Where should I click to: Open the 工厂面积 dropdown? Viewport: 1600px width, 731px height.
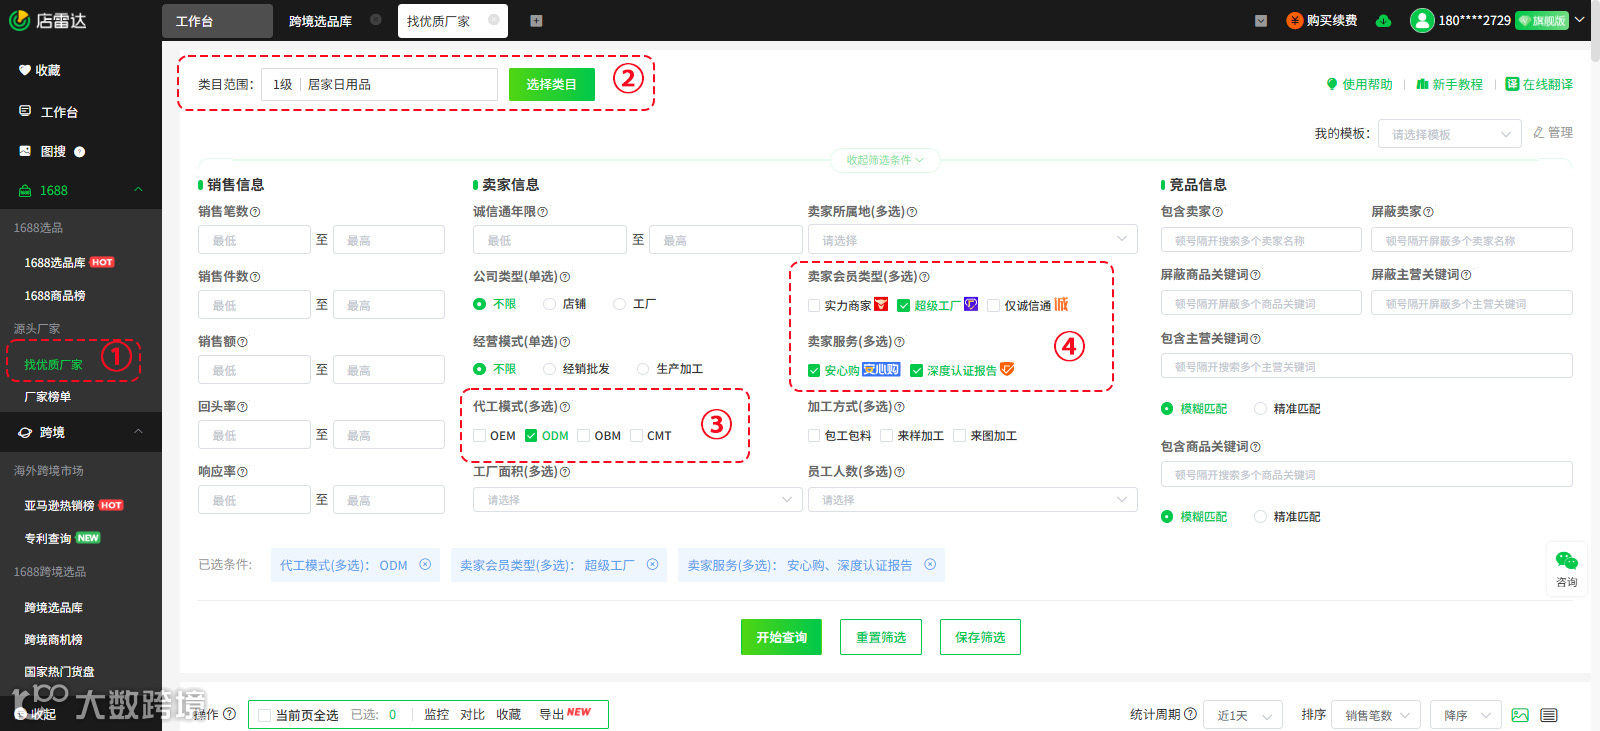(637, 500)
